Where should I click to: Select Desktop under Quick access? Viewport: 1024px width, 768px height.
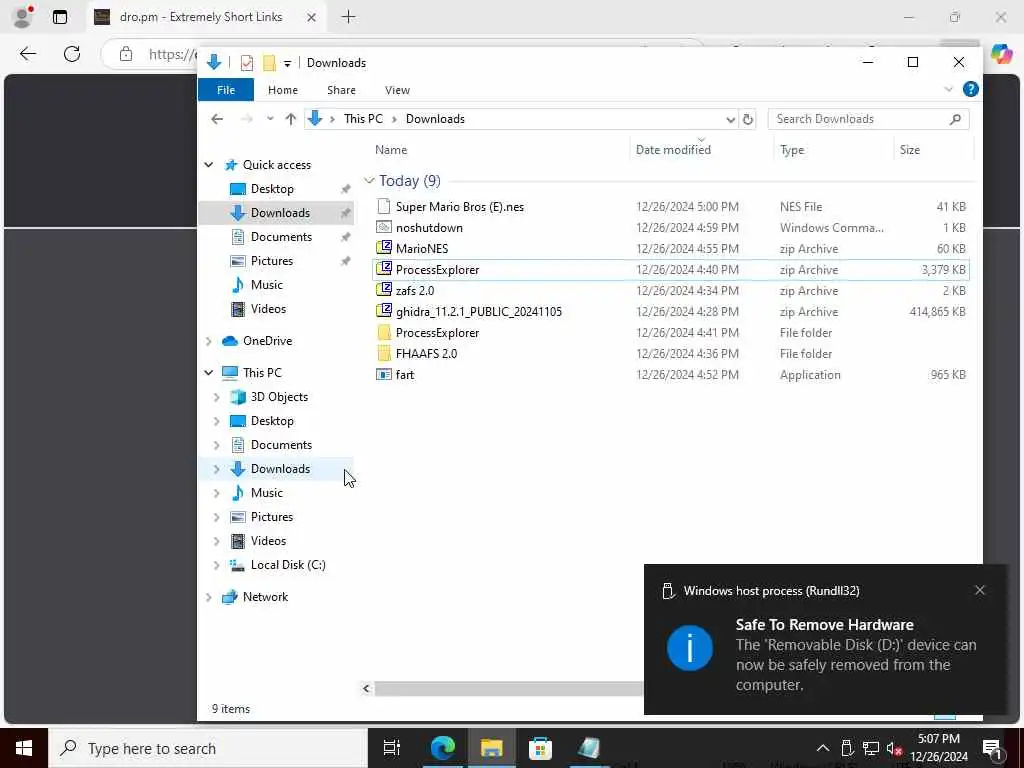pyautogui.click(x=272, y=189)
